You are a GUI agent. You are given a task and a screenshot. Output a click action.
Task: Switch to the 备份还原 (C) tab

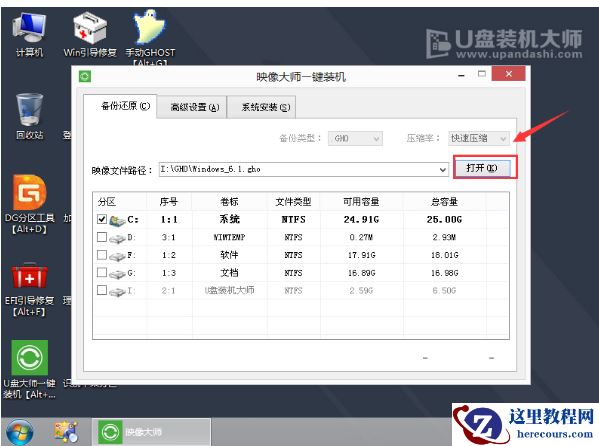pyautogui.click(x=120, y=106)
